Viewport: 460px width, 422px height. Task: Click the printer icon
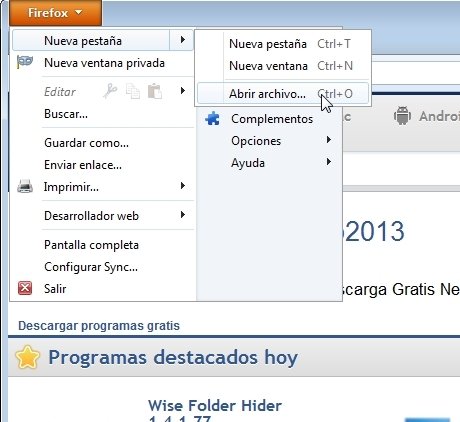(x=25, y=186)
